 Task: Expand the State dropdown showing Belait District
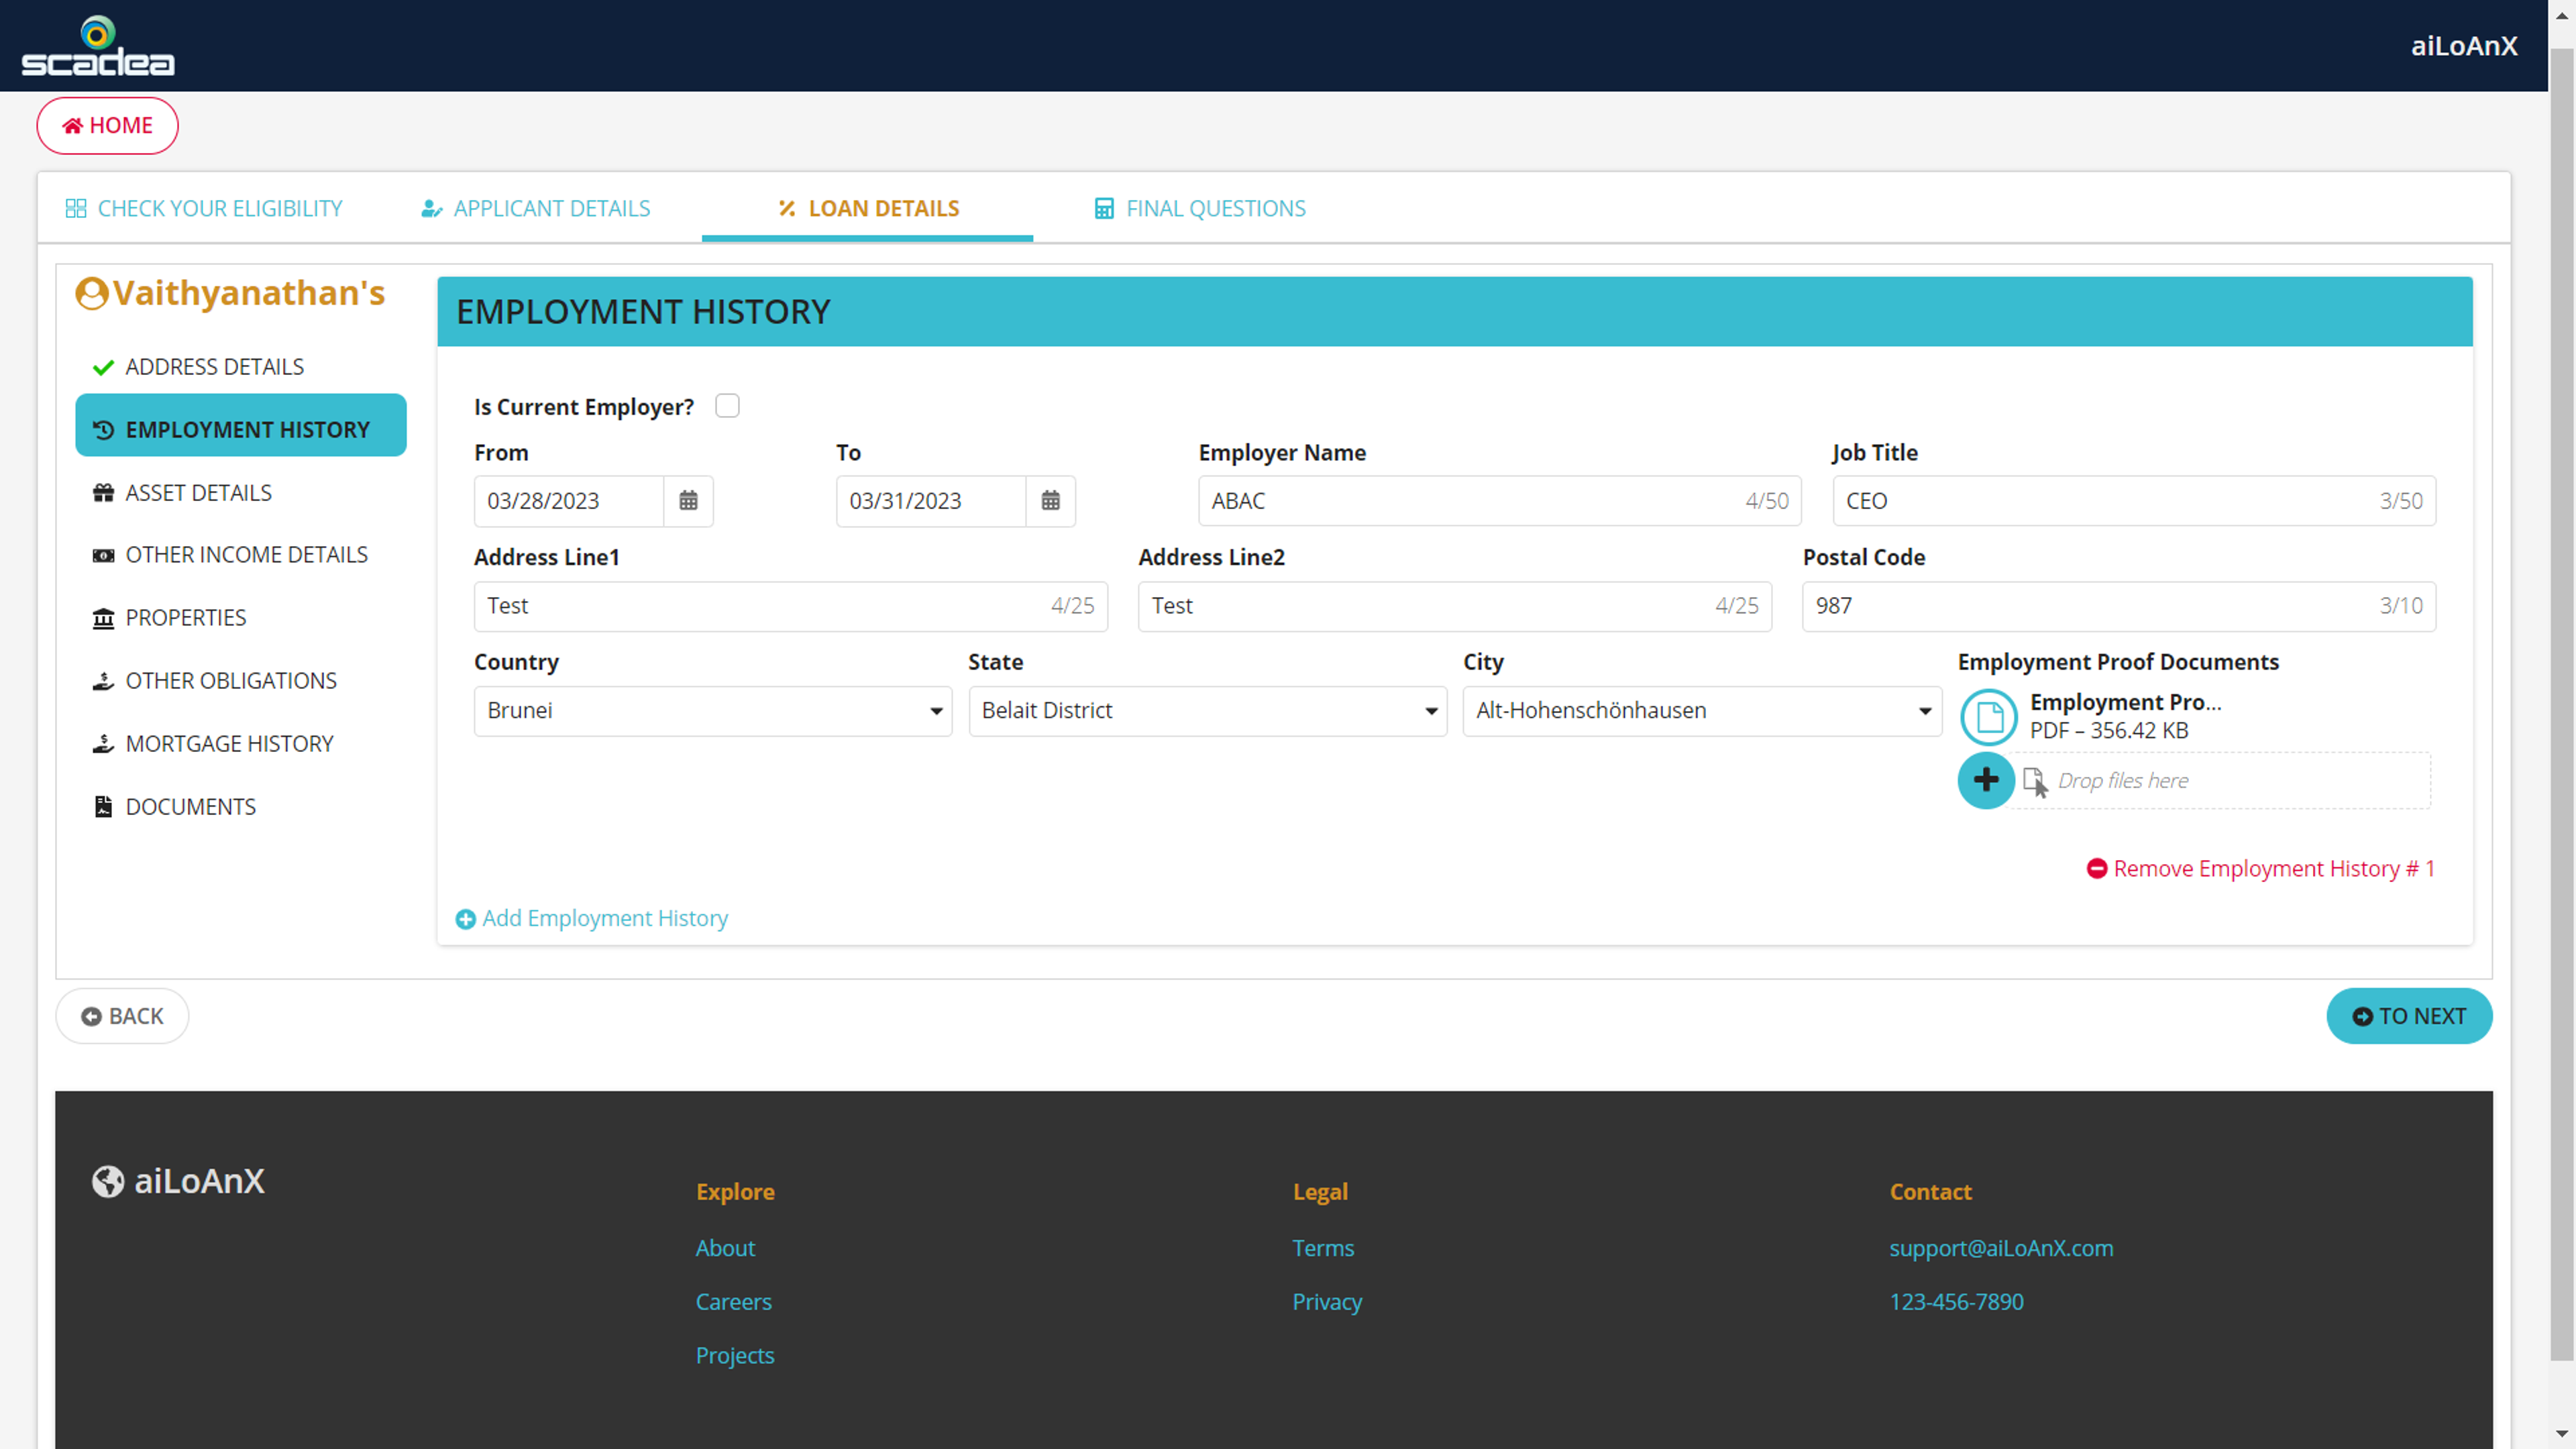[1207, 711]
